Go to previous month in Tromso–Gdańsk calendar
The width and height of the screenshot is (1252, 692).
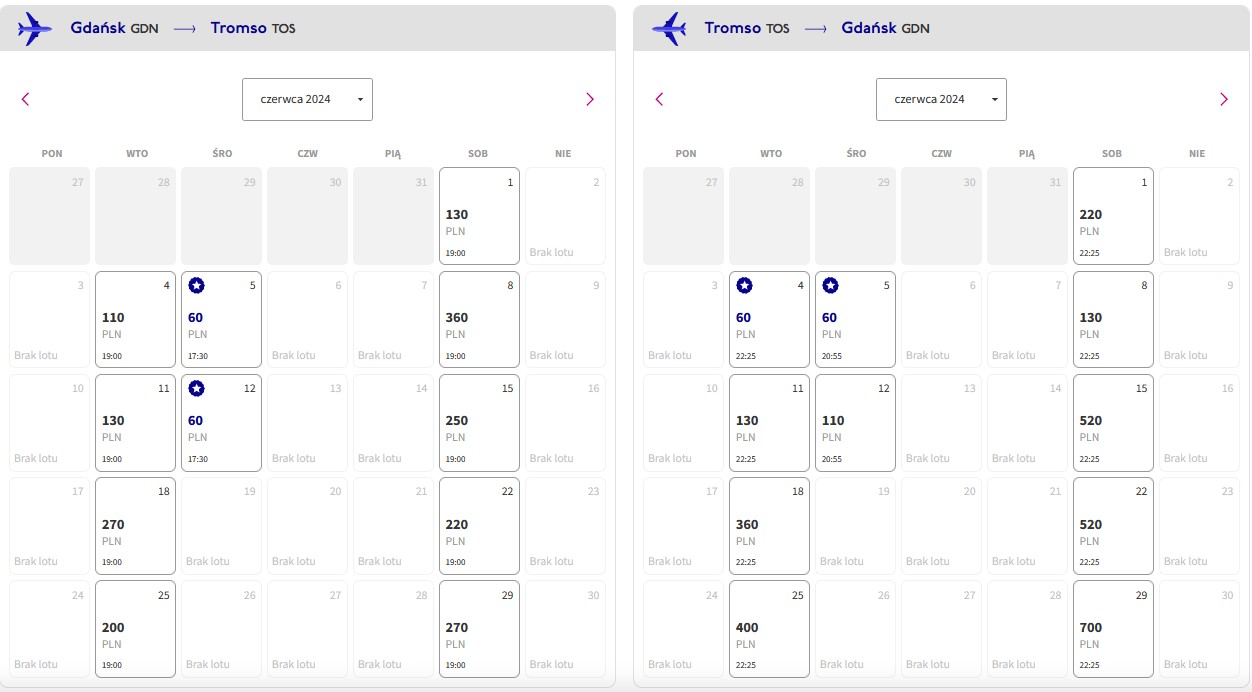[659, 99]
